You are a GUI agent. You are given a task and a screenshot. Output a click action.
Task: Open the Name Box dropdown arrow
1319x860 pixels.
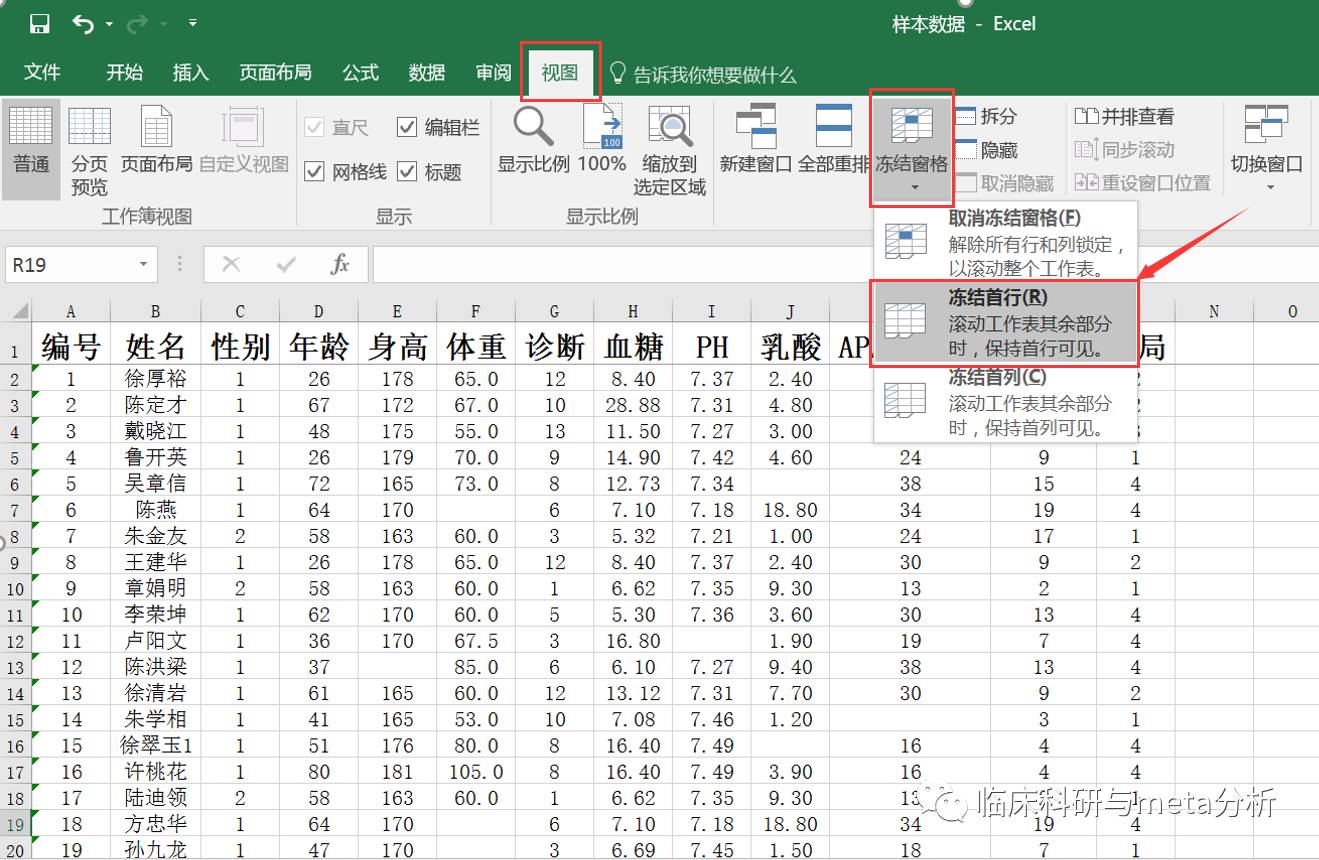(144, 265)
